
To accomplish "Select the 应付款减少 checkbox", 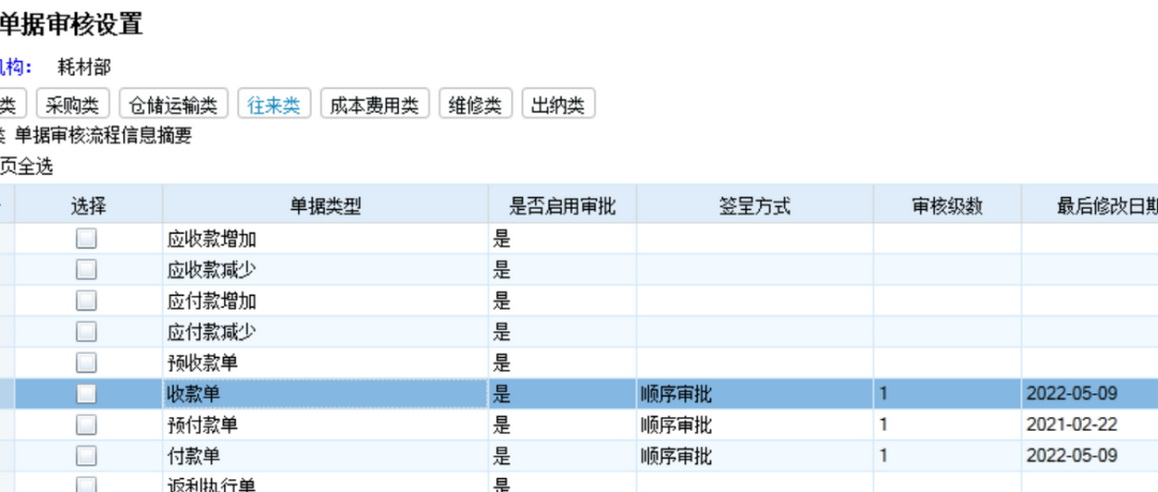I will 87,331.
